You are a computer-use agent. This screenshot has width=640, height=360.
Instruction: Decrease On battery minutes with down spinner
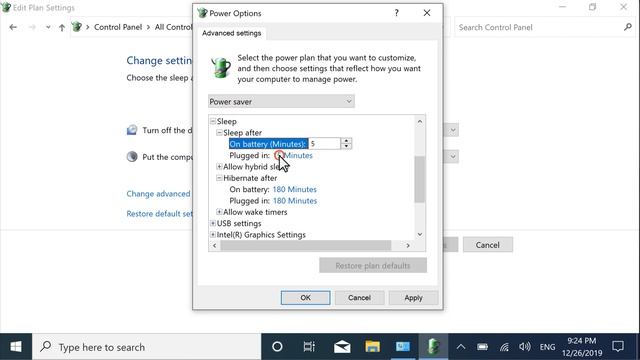click(346, 147)
